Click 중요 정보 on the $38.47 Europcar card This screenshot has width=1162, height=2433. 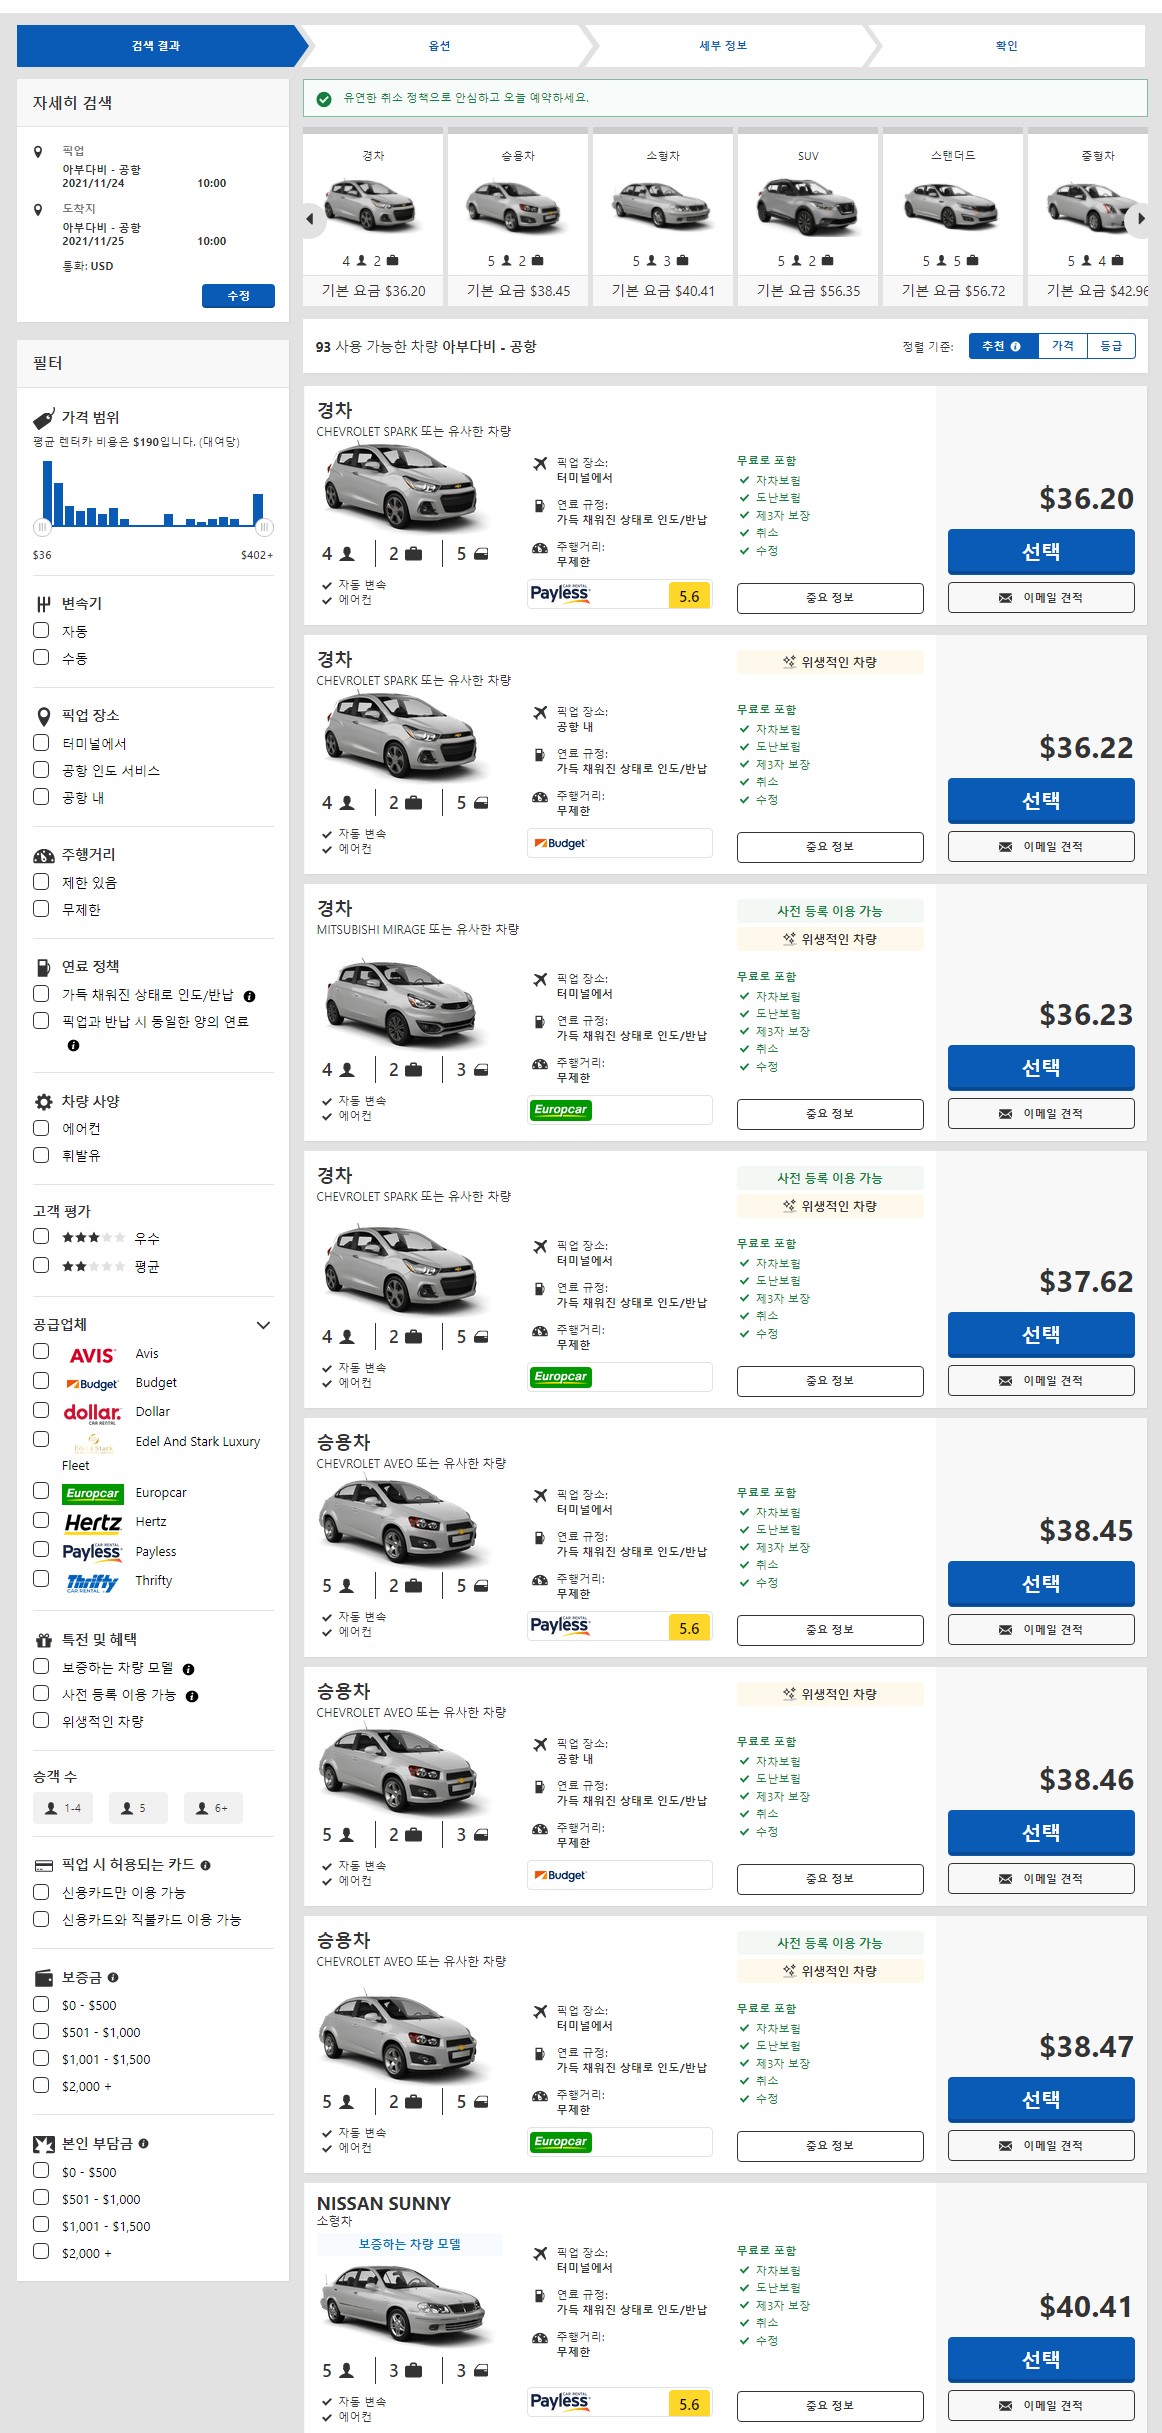[830, 2146]
